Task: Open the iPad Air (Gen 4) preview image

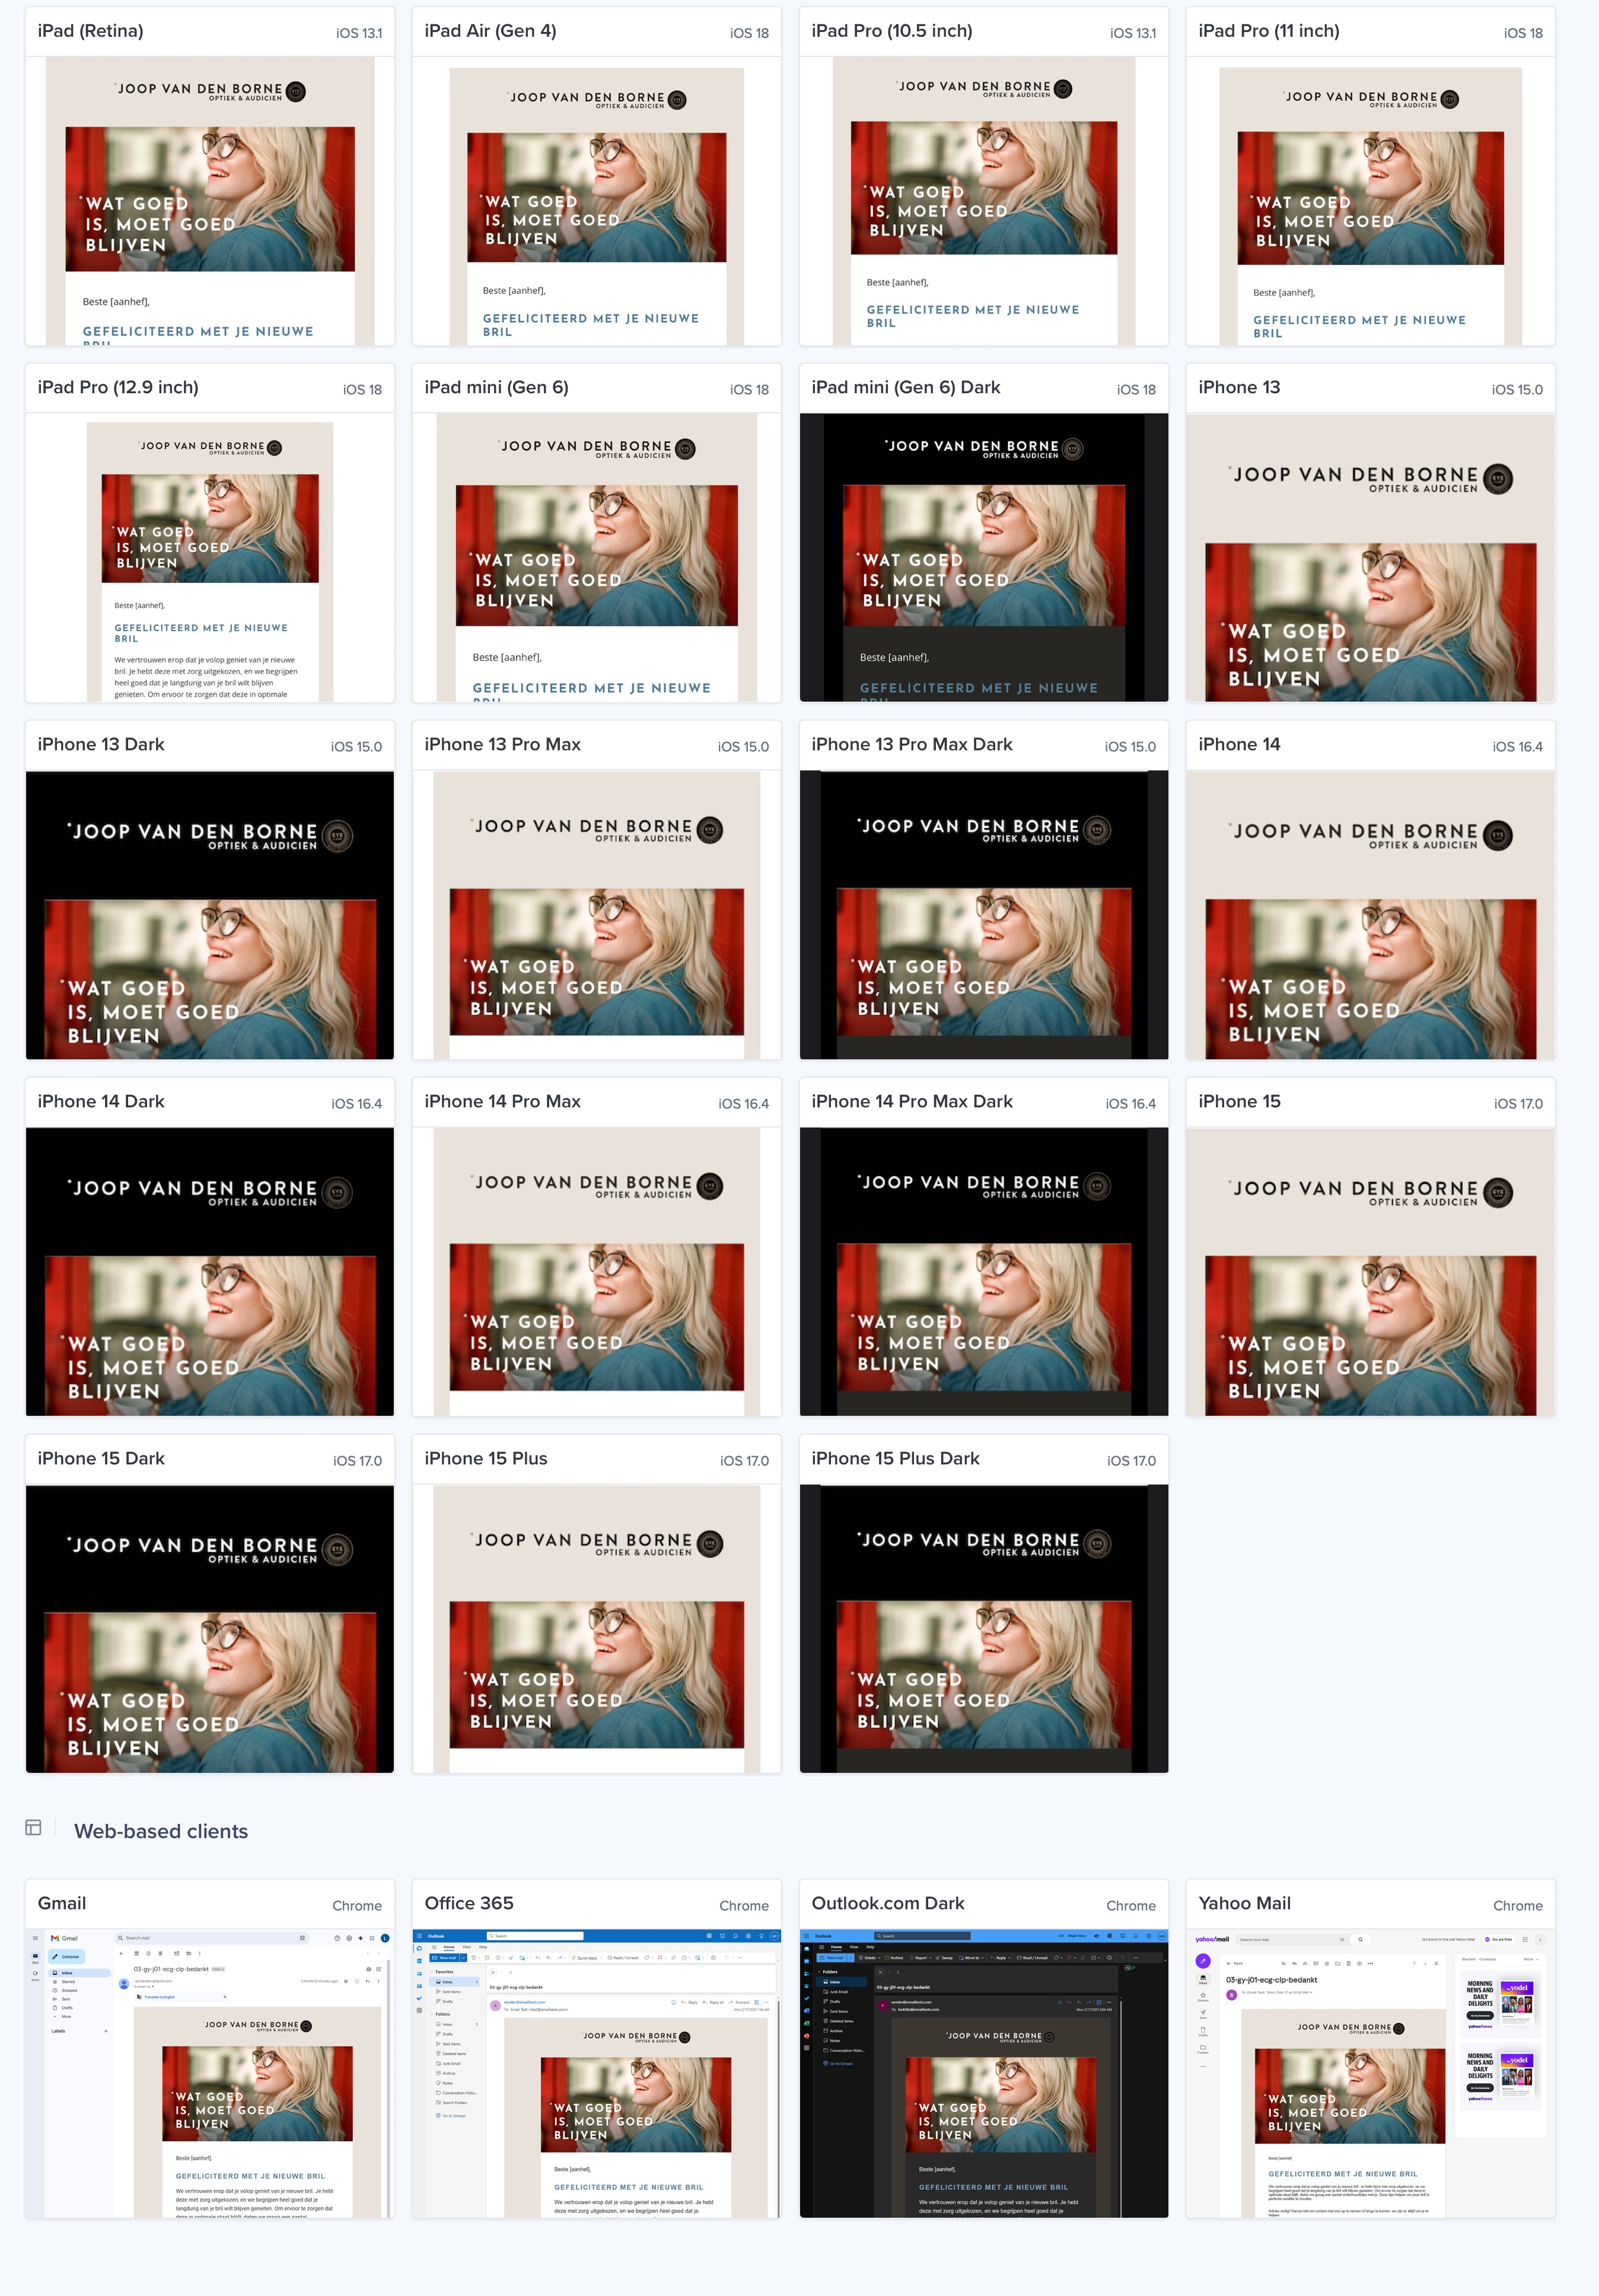Action: [x=597, y=201]
